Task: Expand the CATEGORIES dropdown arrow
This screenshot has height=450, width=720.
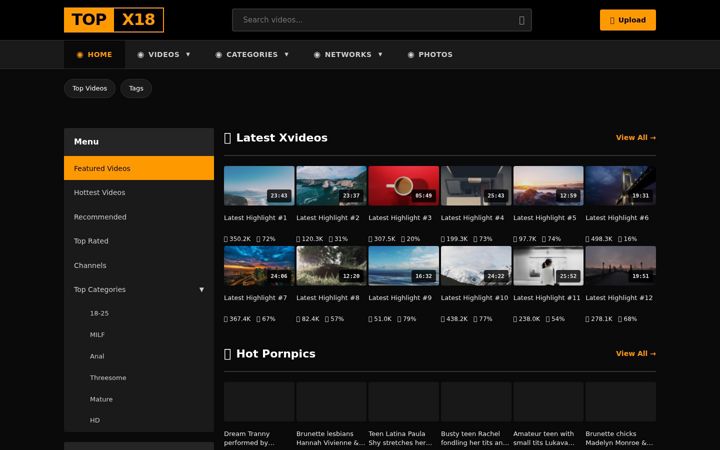Action: point(287,54)
